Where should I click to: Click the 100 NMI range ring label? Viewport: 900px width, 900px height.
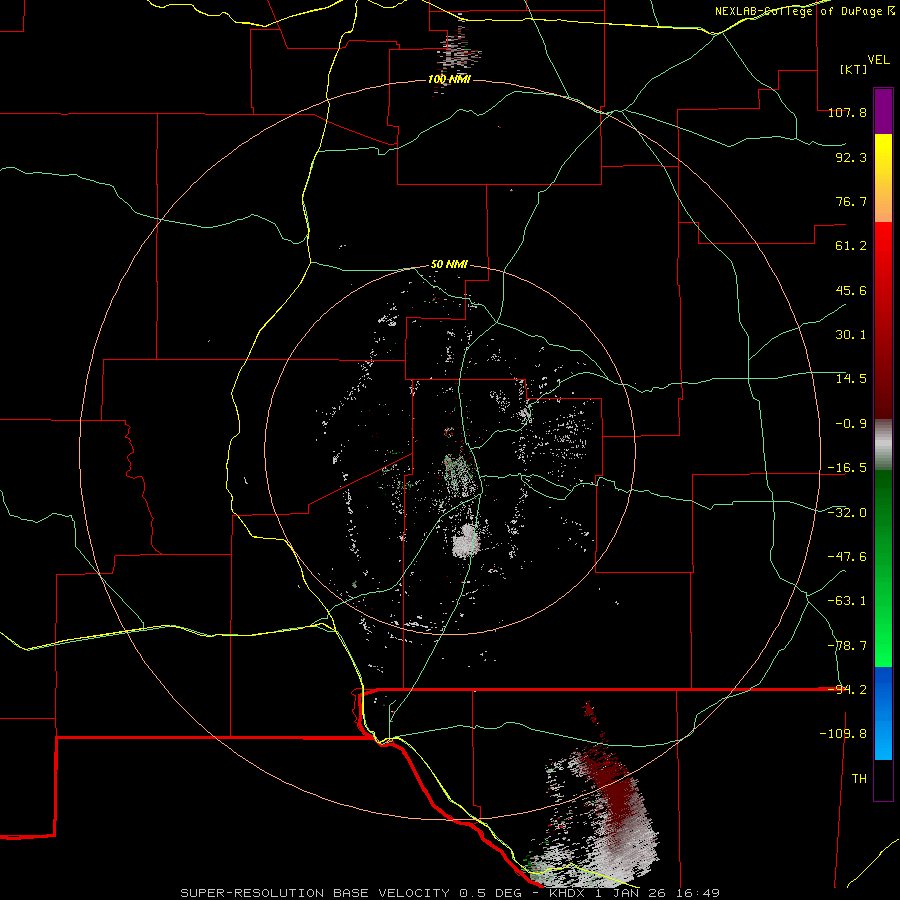click(449, 79)
